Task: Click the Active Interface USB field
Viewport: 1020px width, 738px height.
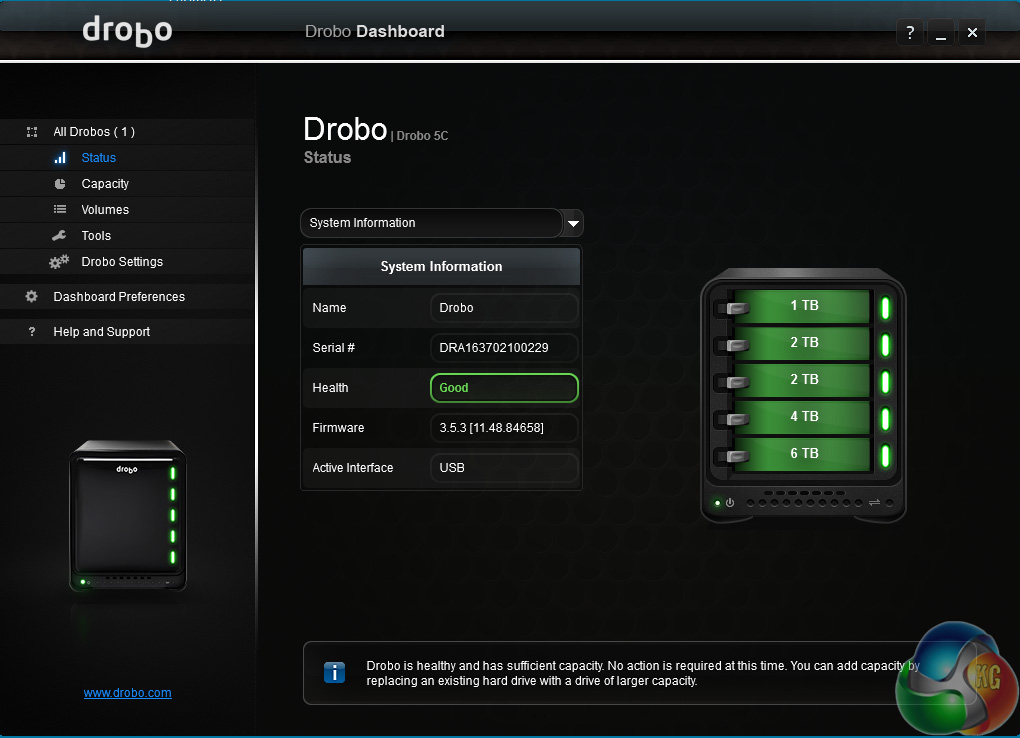Action: click(x=504, y=468)
